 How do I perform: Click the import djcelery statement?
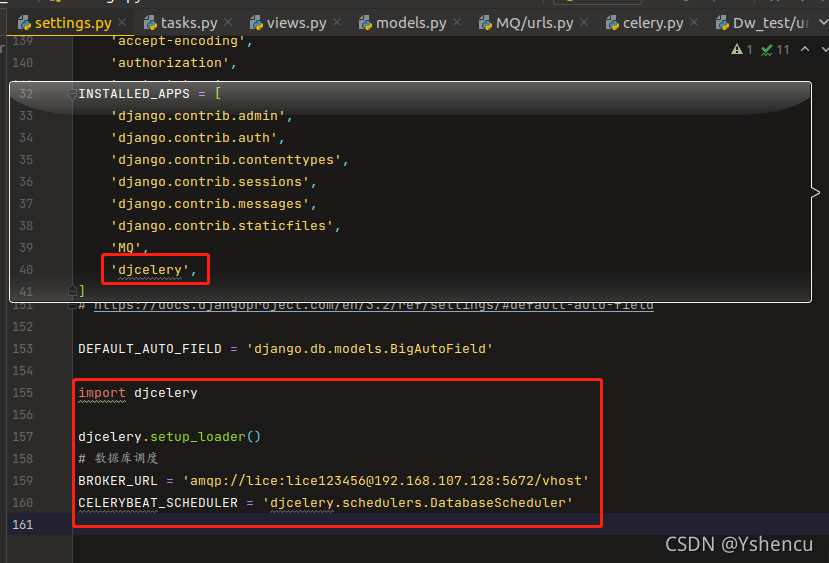(x=138, y=393)
